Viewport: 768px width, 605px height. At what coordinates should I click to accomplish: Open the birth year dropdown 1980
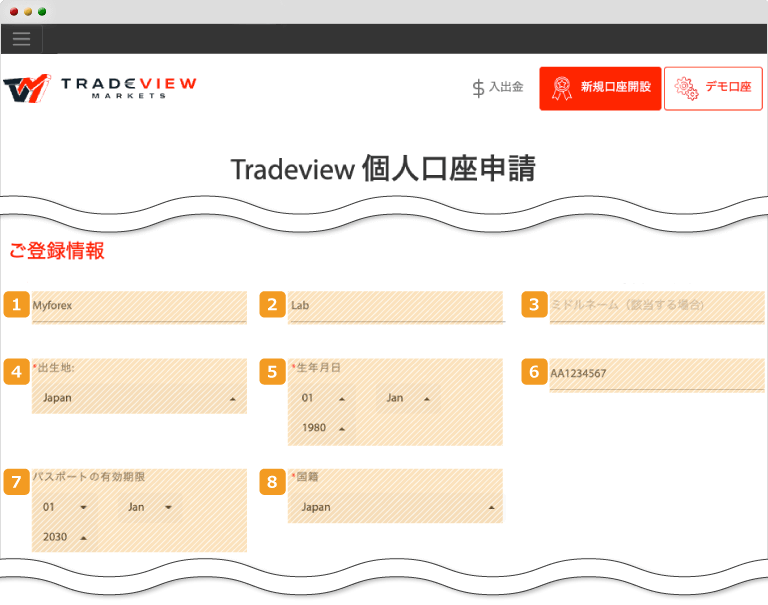(323, 428)
